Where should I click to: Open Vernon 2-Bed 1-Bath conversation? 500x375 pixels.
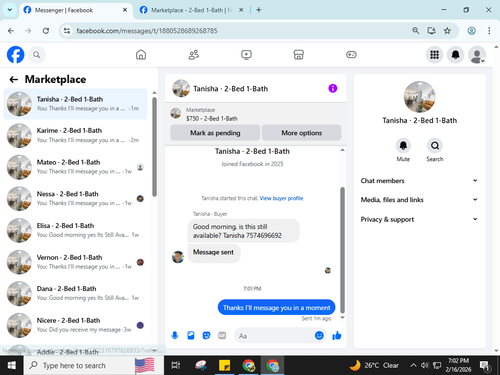(x=75, y=262)
